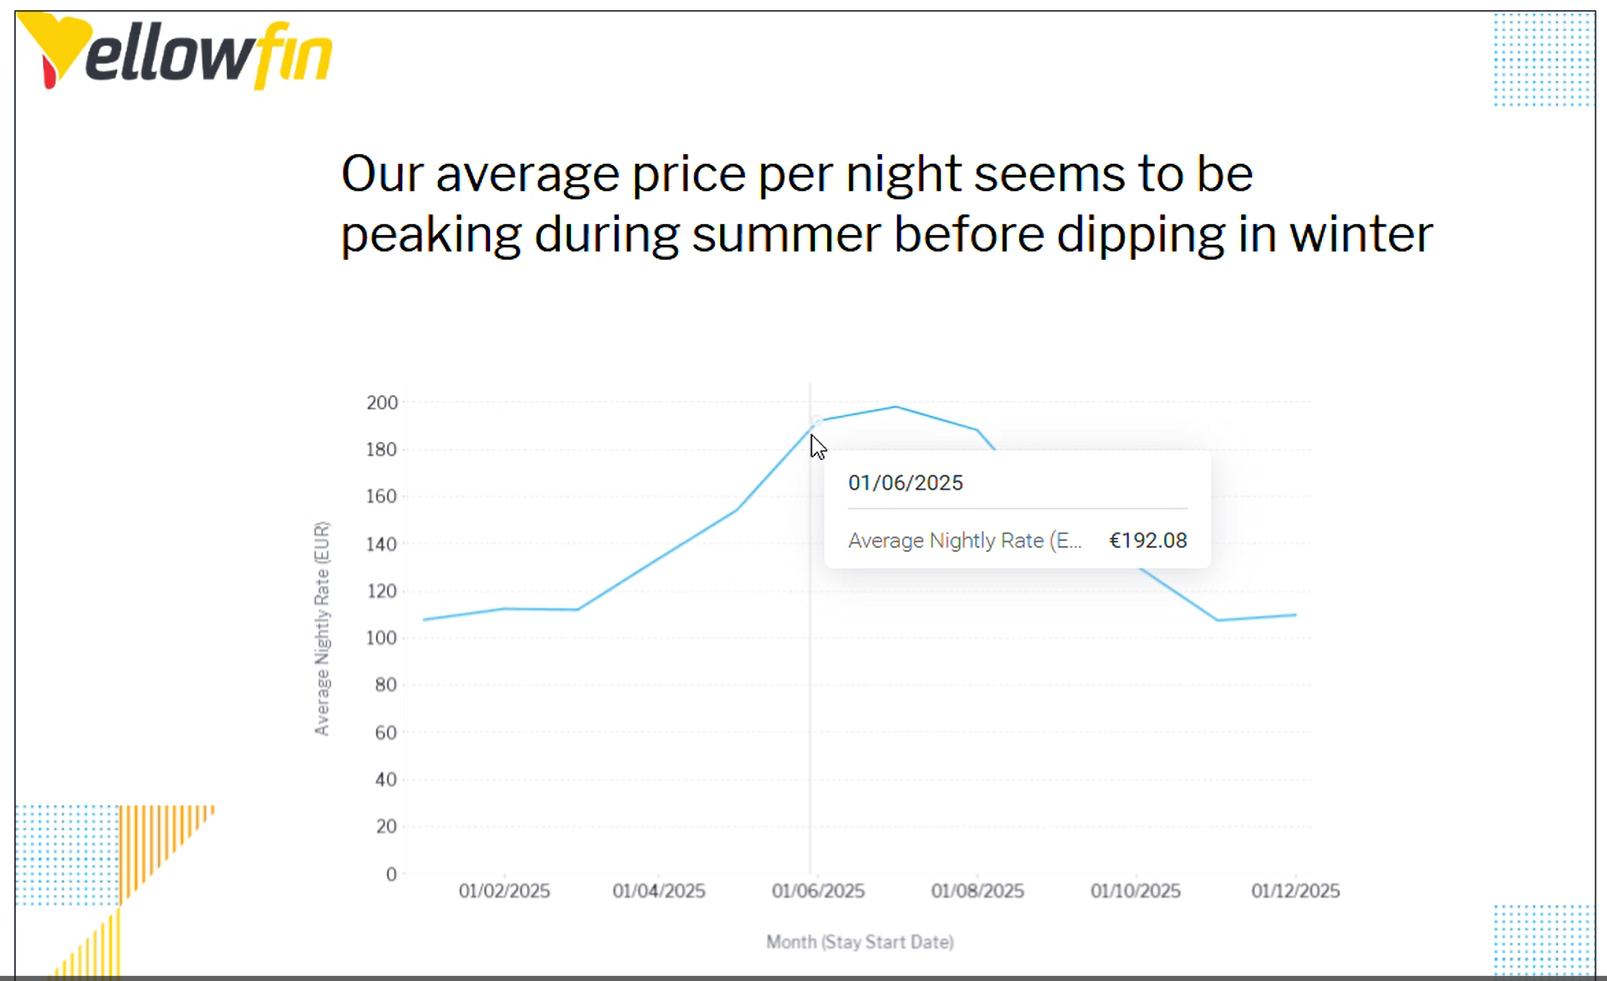This screenshot has width=1607, height=981.
Task: Click the blue dotted pattern in bottom-right corner
Action: (1543, 938)
